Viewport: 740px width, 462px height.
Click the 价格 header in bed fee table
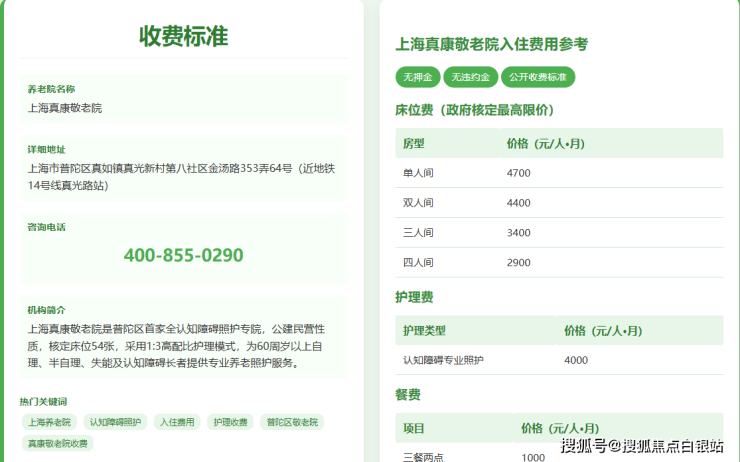point(546,143)
